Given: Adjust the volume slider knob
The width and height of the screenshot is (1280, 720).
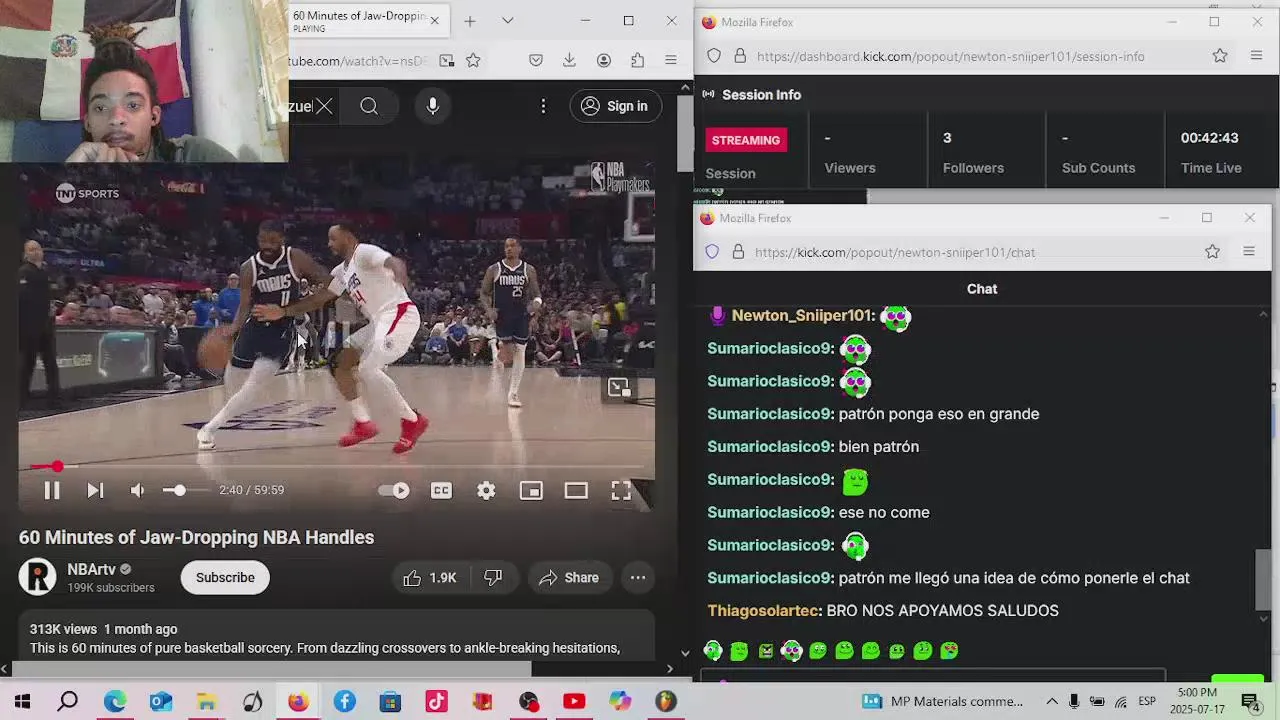Looking at the screenshot, I should [179, 490].
